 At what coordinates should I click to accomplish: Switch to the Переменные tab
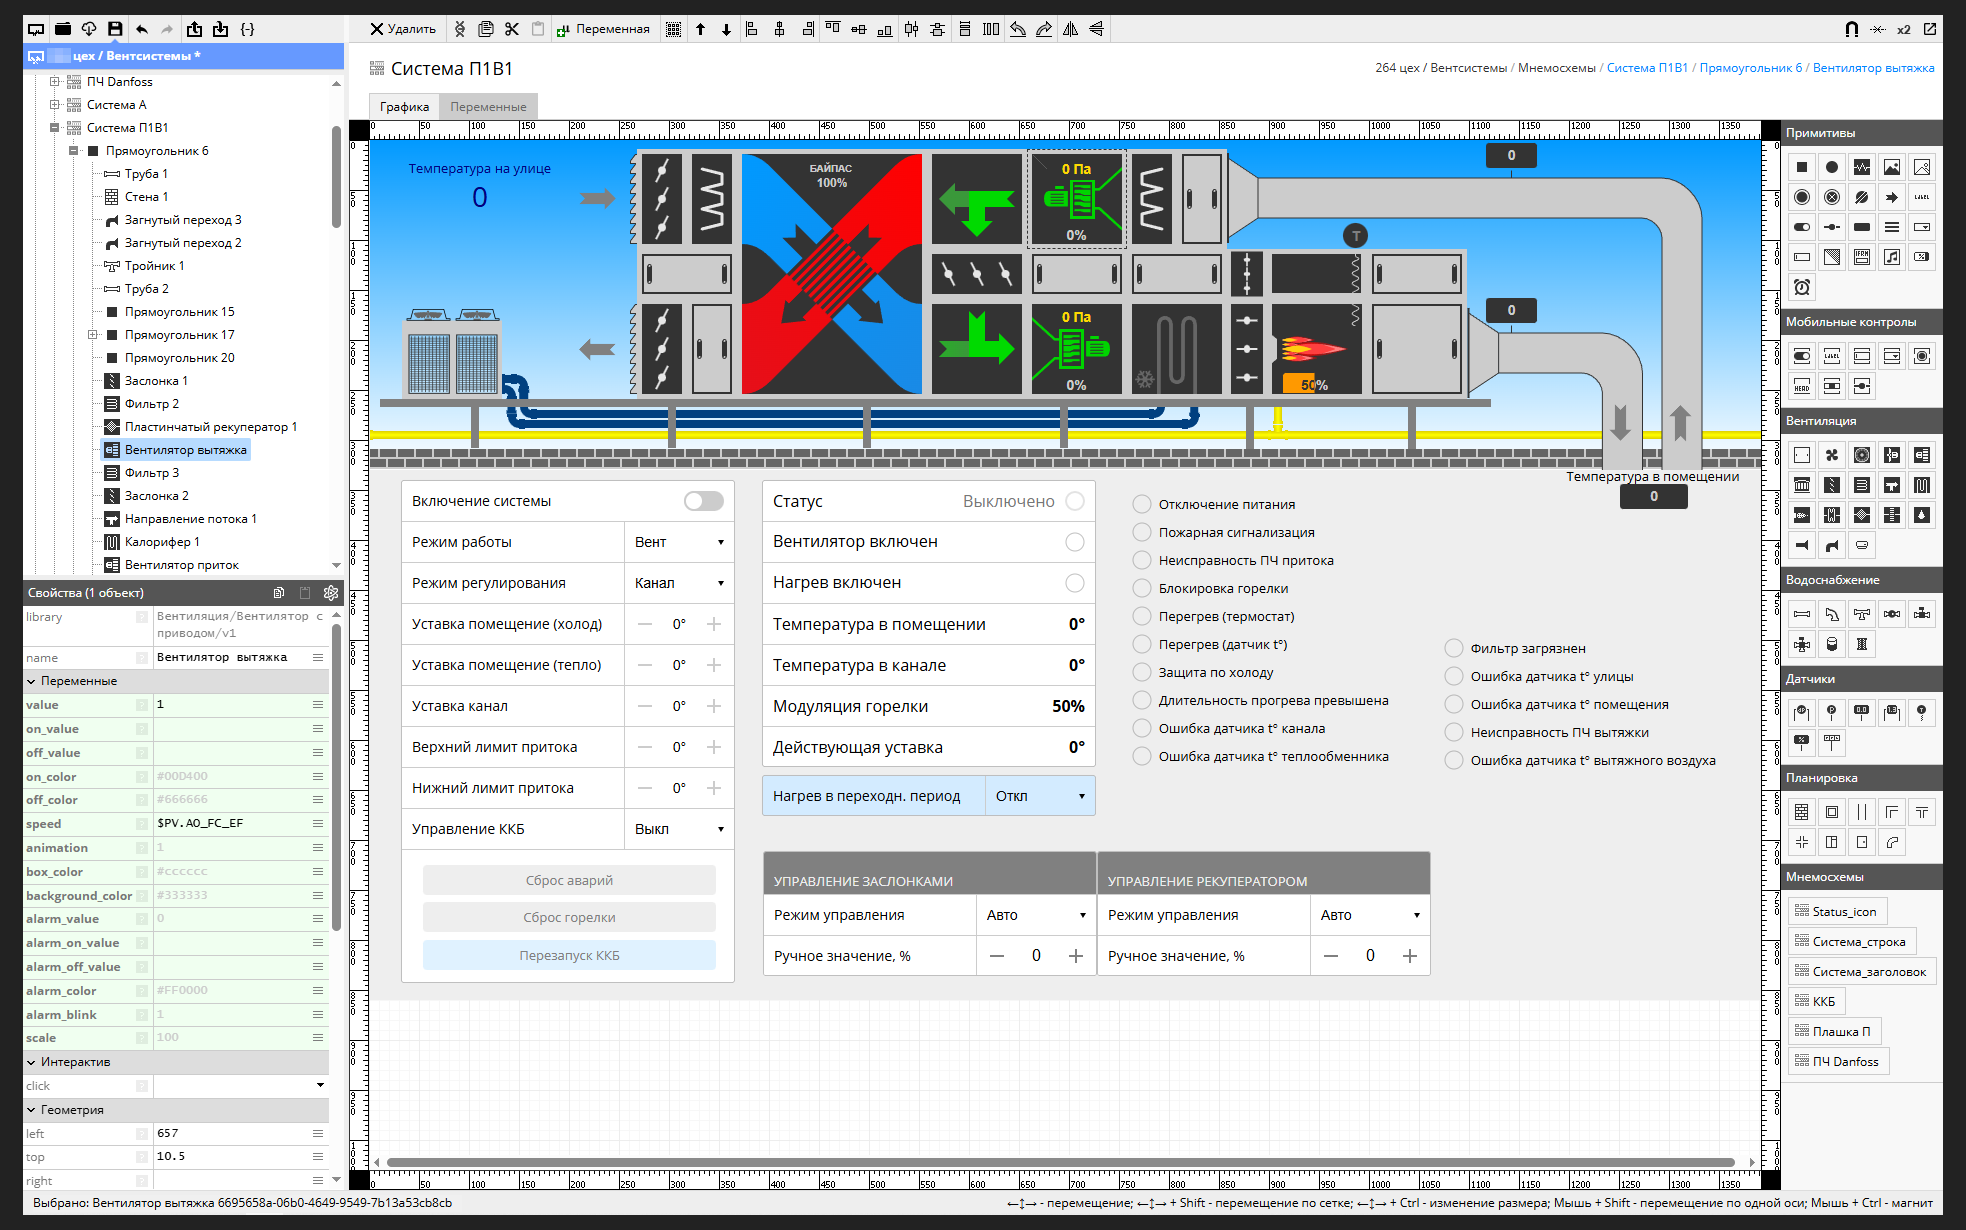point(488,107)
